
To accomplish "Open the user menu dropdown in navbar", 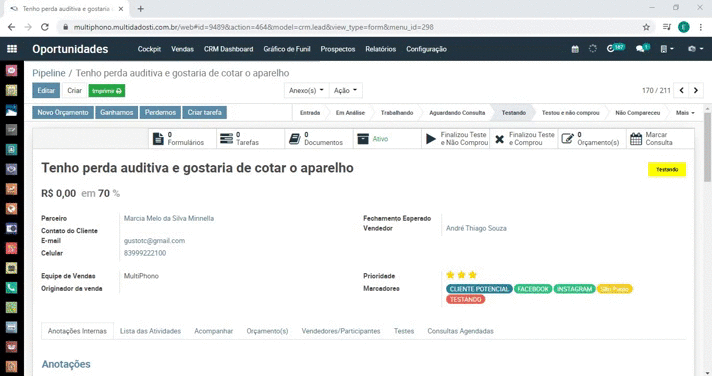I will pyautogui.click(x=695, y=49).
